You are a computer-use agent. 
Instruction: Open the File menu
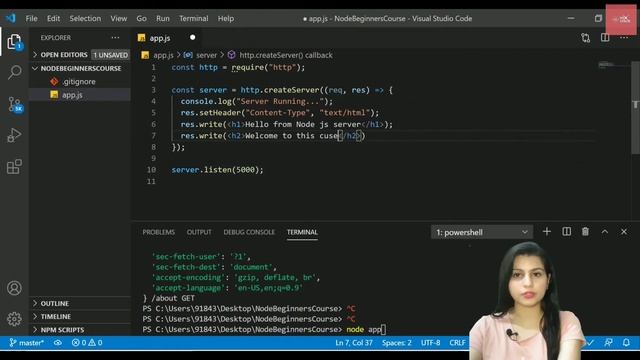point(31,18)
